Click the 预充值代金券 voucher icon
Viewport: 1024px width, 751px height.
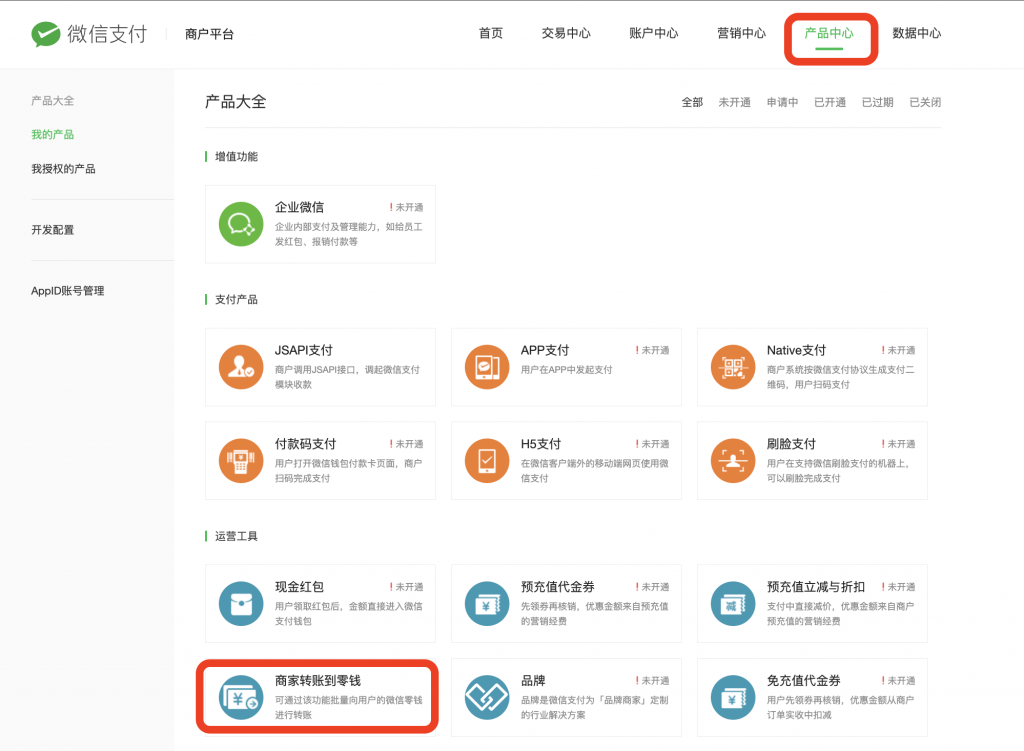point(487,604)
